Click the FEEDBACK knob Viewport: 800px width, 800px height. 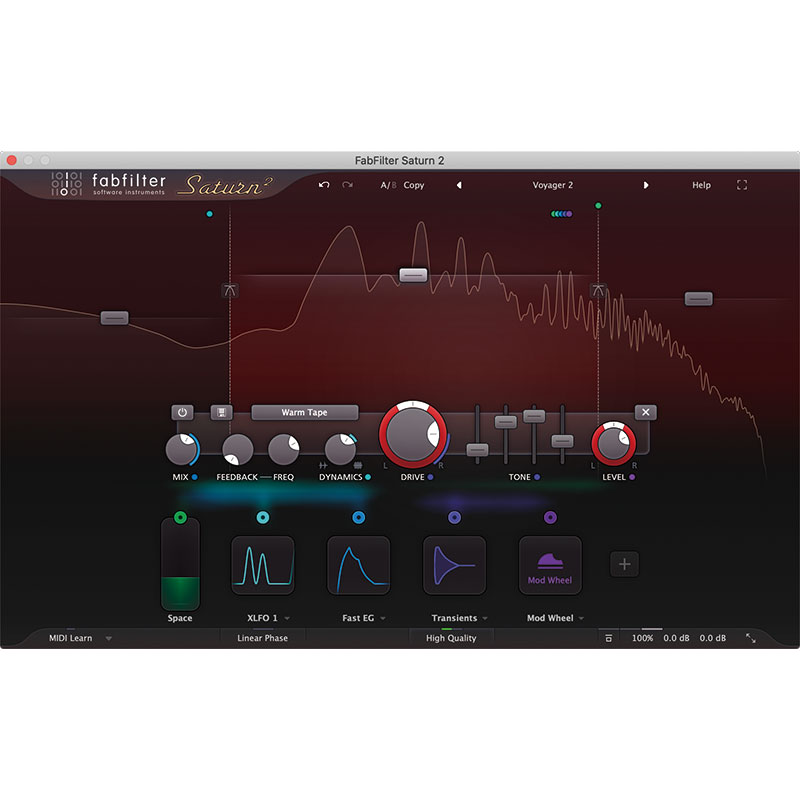click(237, 449)
